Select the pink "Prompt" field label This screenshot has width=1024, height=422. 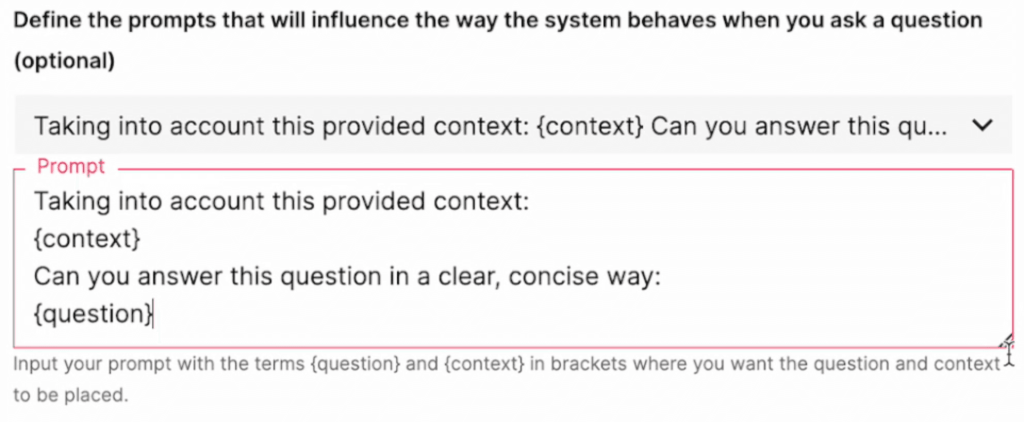[x=70, y=167]
